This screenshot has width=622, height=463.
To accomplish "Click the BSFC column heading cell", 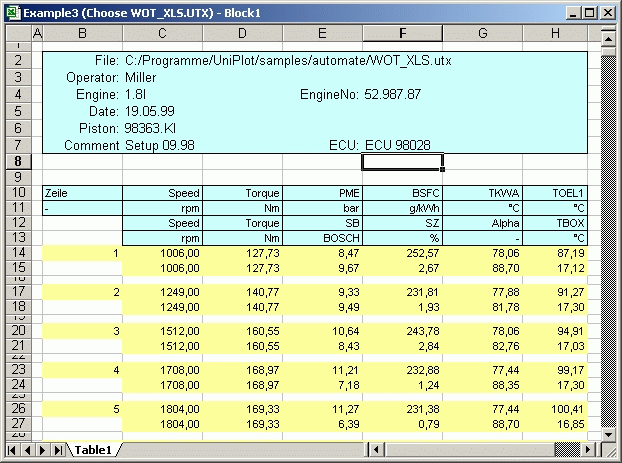I will (402, 193).
